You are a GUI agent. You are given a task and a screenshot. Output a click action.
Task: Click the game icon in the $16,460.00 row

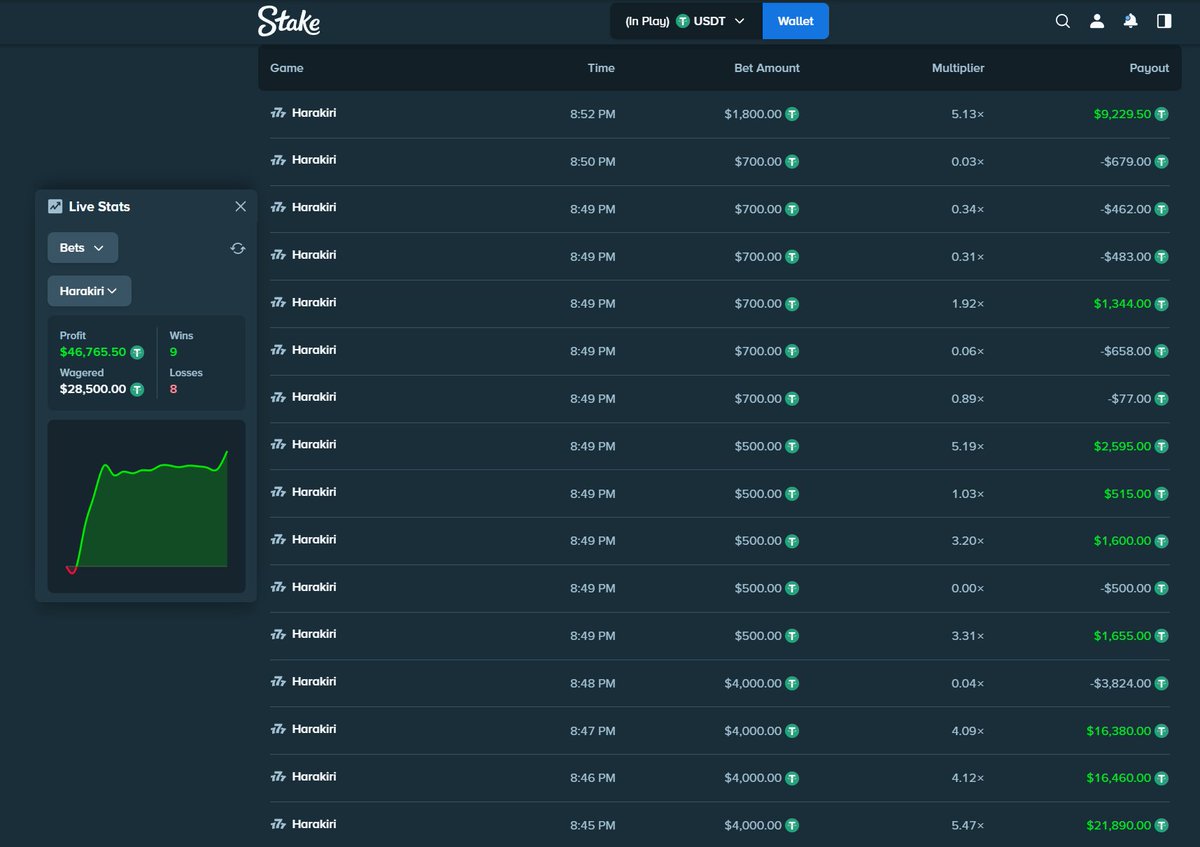pyautogui.click(x=278, y=777)
